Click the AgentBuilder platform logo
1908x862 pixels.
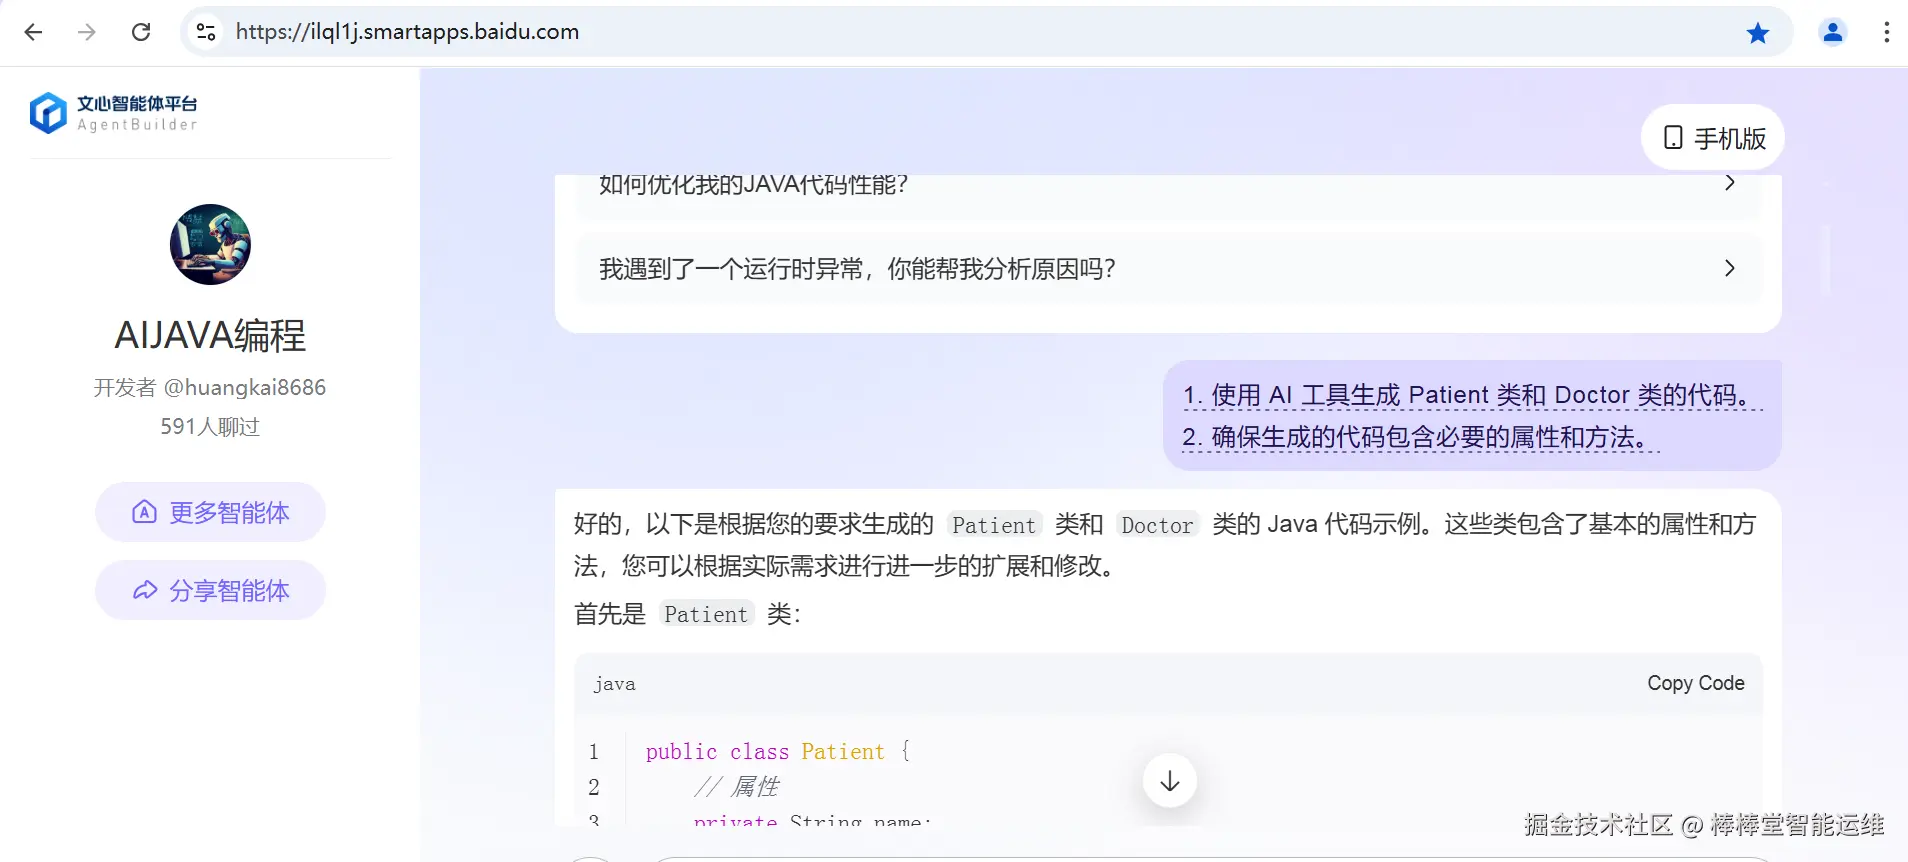click(113, 113)
